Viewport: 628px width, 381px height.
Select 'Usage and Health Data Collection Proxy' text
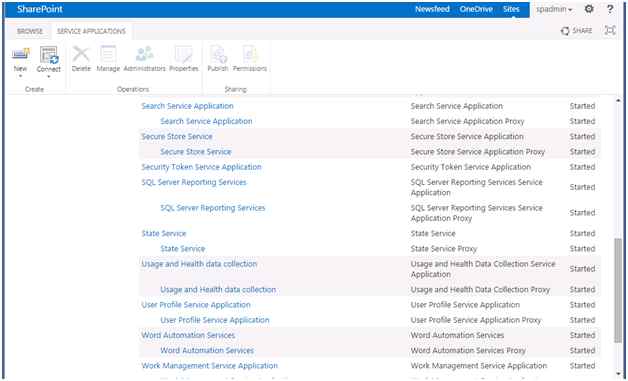click(480, 290)
